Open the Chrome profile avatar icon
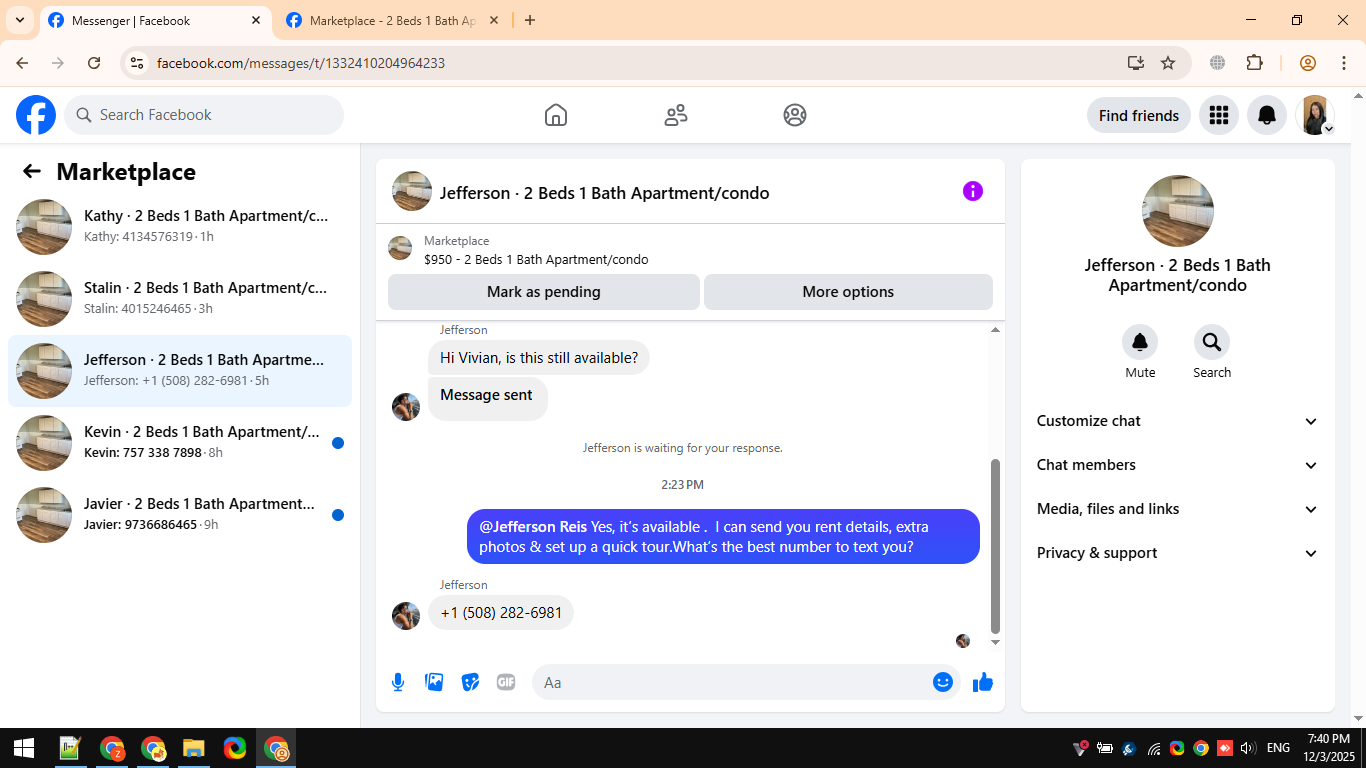This screenshot has height=768, width=1366. tap(1308, 63)
